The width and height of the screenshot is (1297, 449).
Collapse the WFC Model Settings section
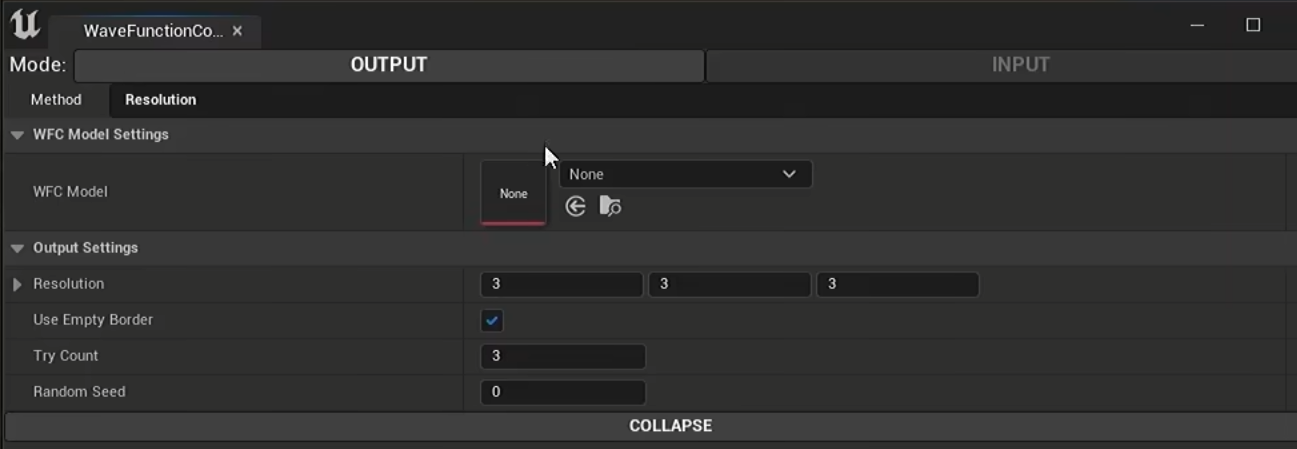(17, 135)
